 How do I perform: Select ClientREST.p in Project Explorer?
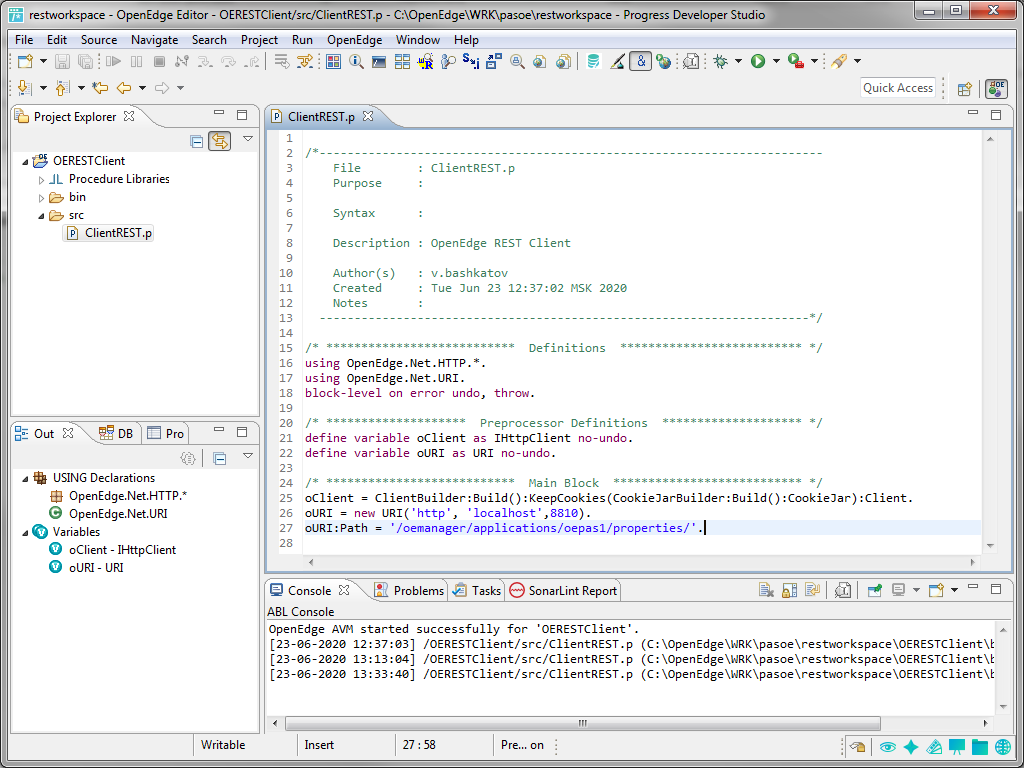[x=108, y=233]
